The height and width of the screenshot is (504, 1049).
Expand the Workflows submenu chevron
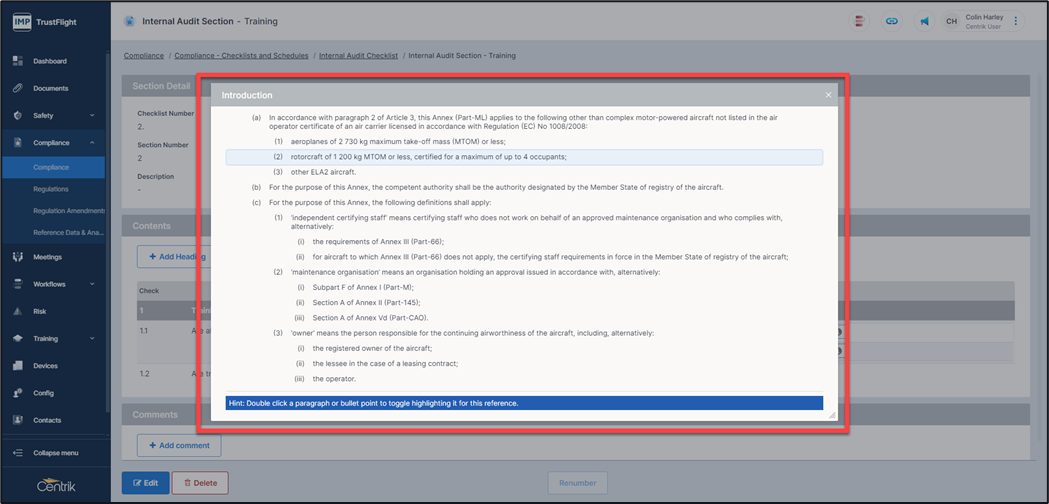pos(92,284)
